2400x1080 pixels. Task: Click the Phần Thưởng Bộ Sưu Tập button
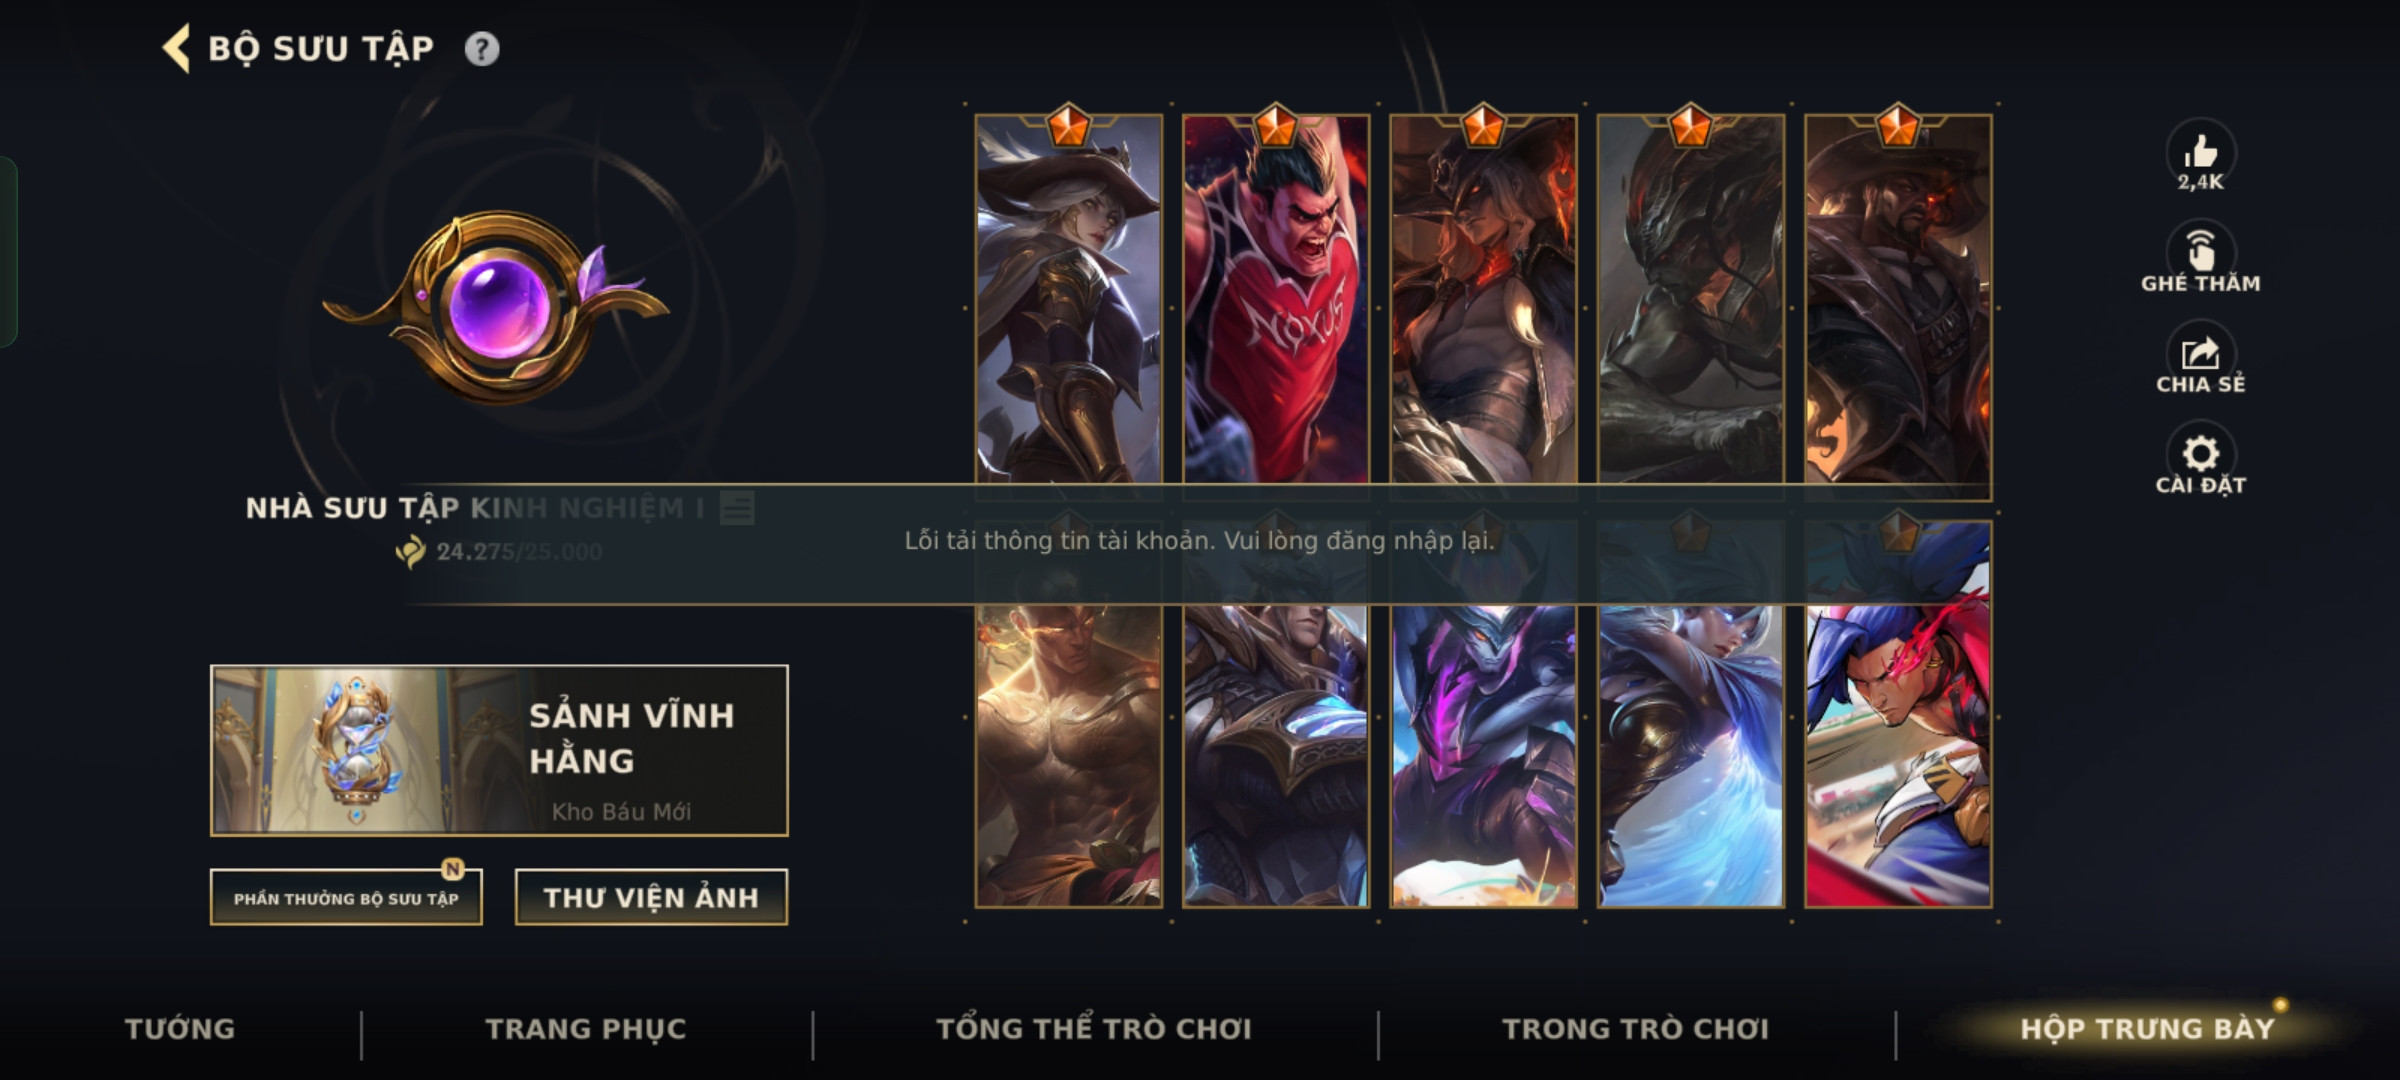(x=346, y=897)
